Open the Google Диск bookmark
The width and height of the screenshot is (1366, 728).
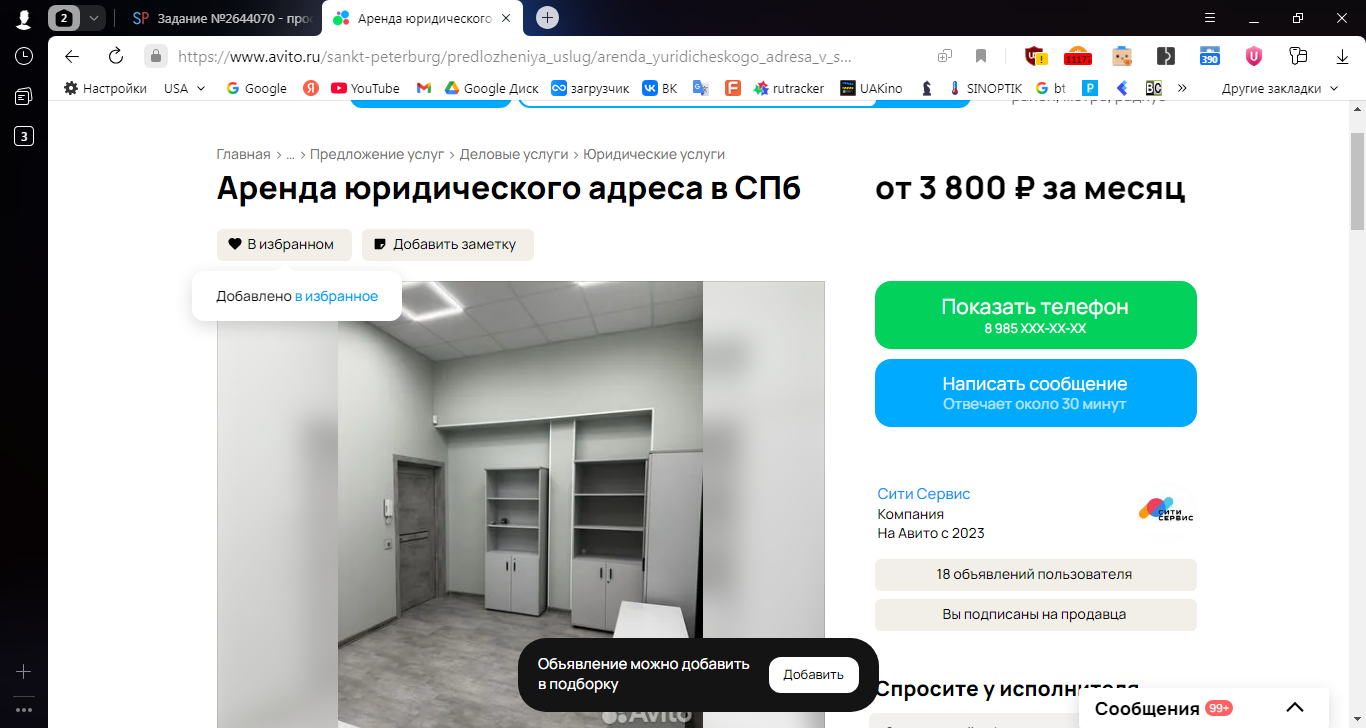[492, 88]
